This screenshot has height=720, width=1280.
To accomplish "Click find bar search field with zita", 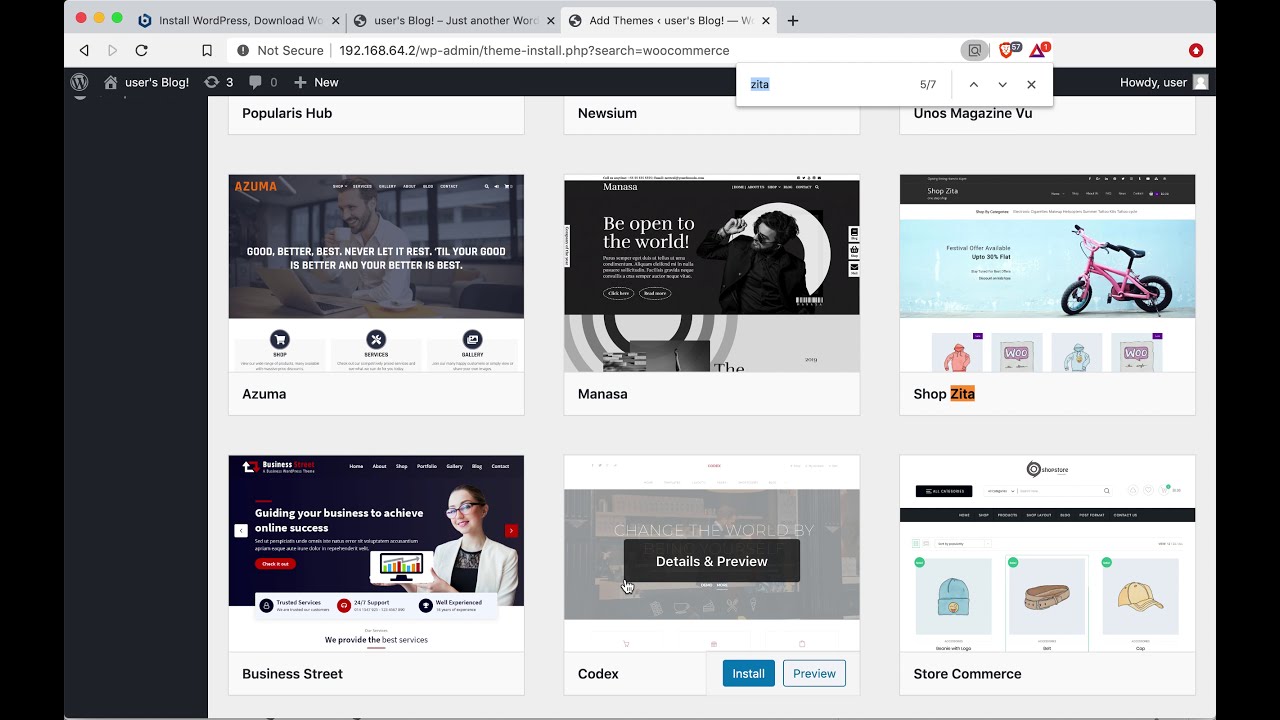I will tap(830, 85).
